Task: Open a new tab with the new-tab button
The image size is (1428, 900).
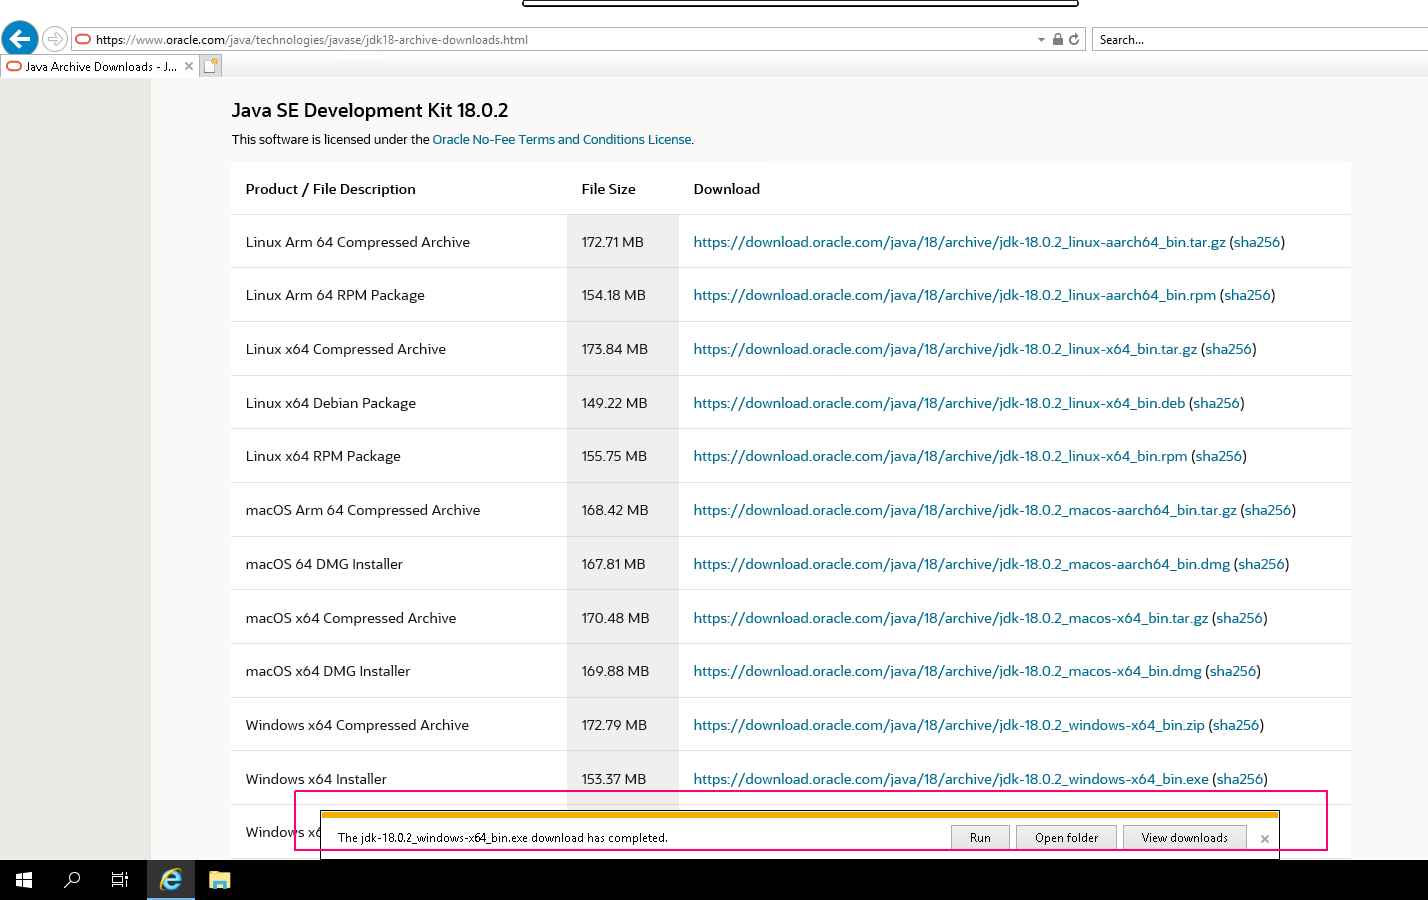Action: coord(210,66)
